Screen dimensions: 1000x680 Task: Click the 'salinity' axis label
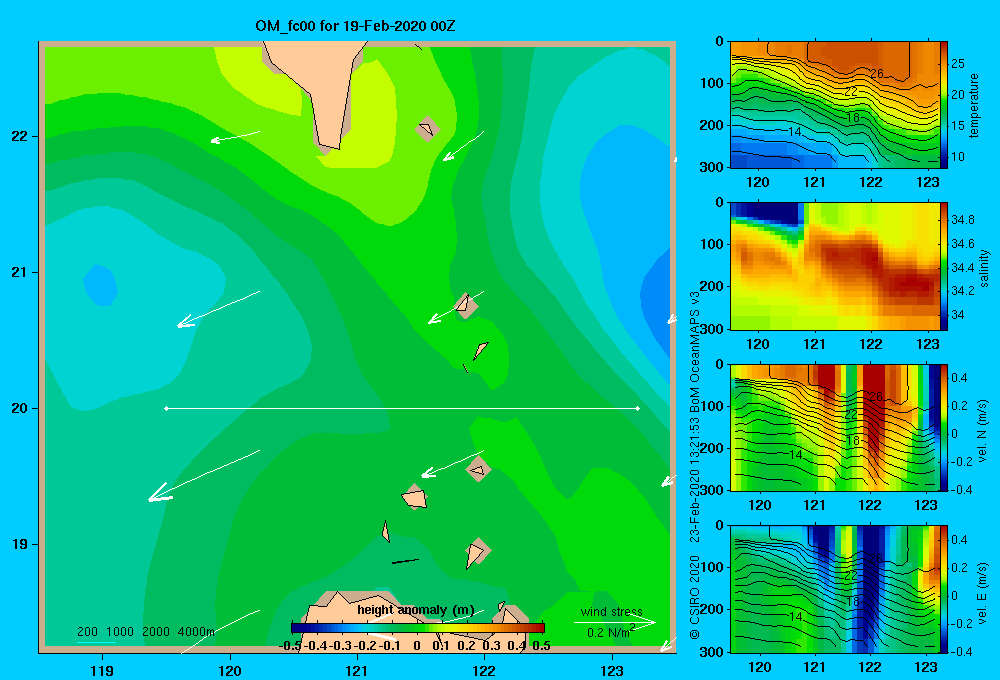coord(984,268)
